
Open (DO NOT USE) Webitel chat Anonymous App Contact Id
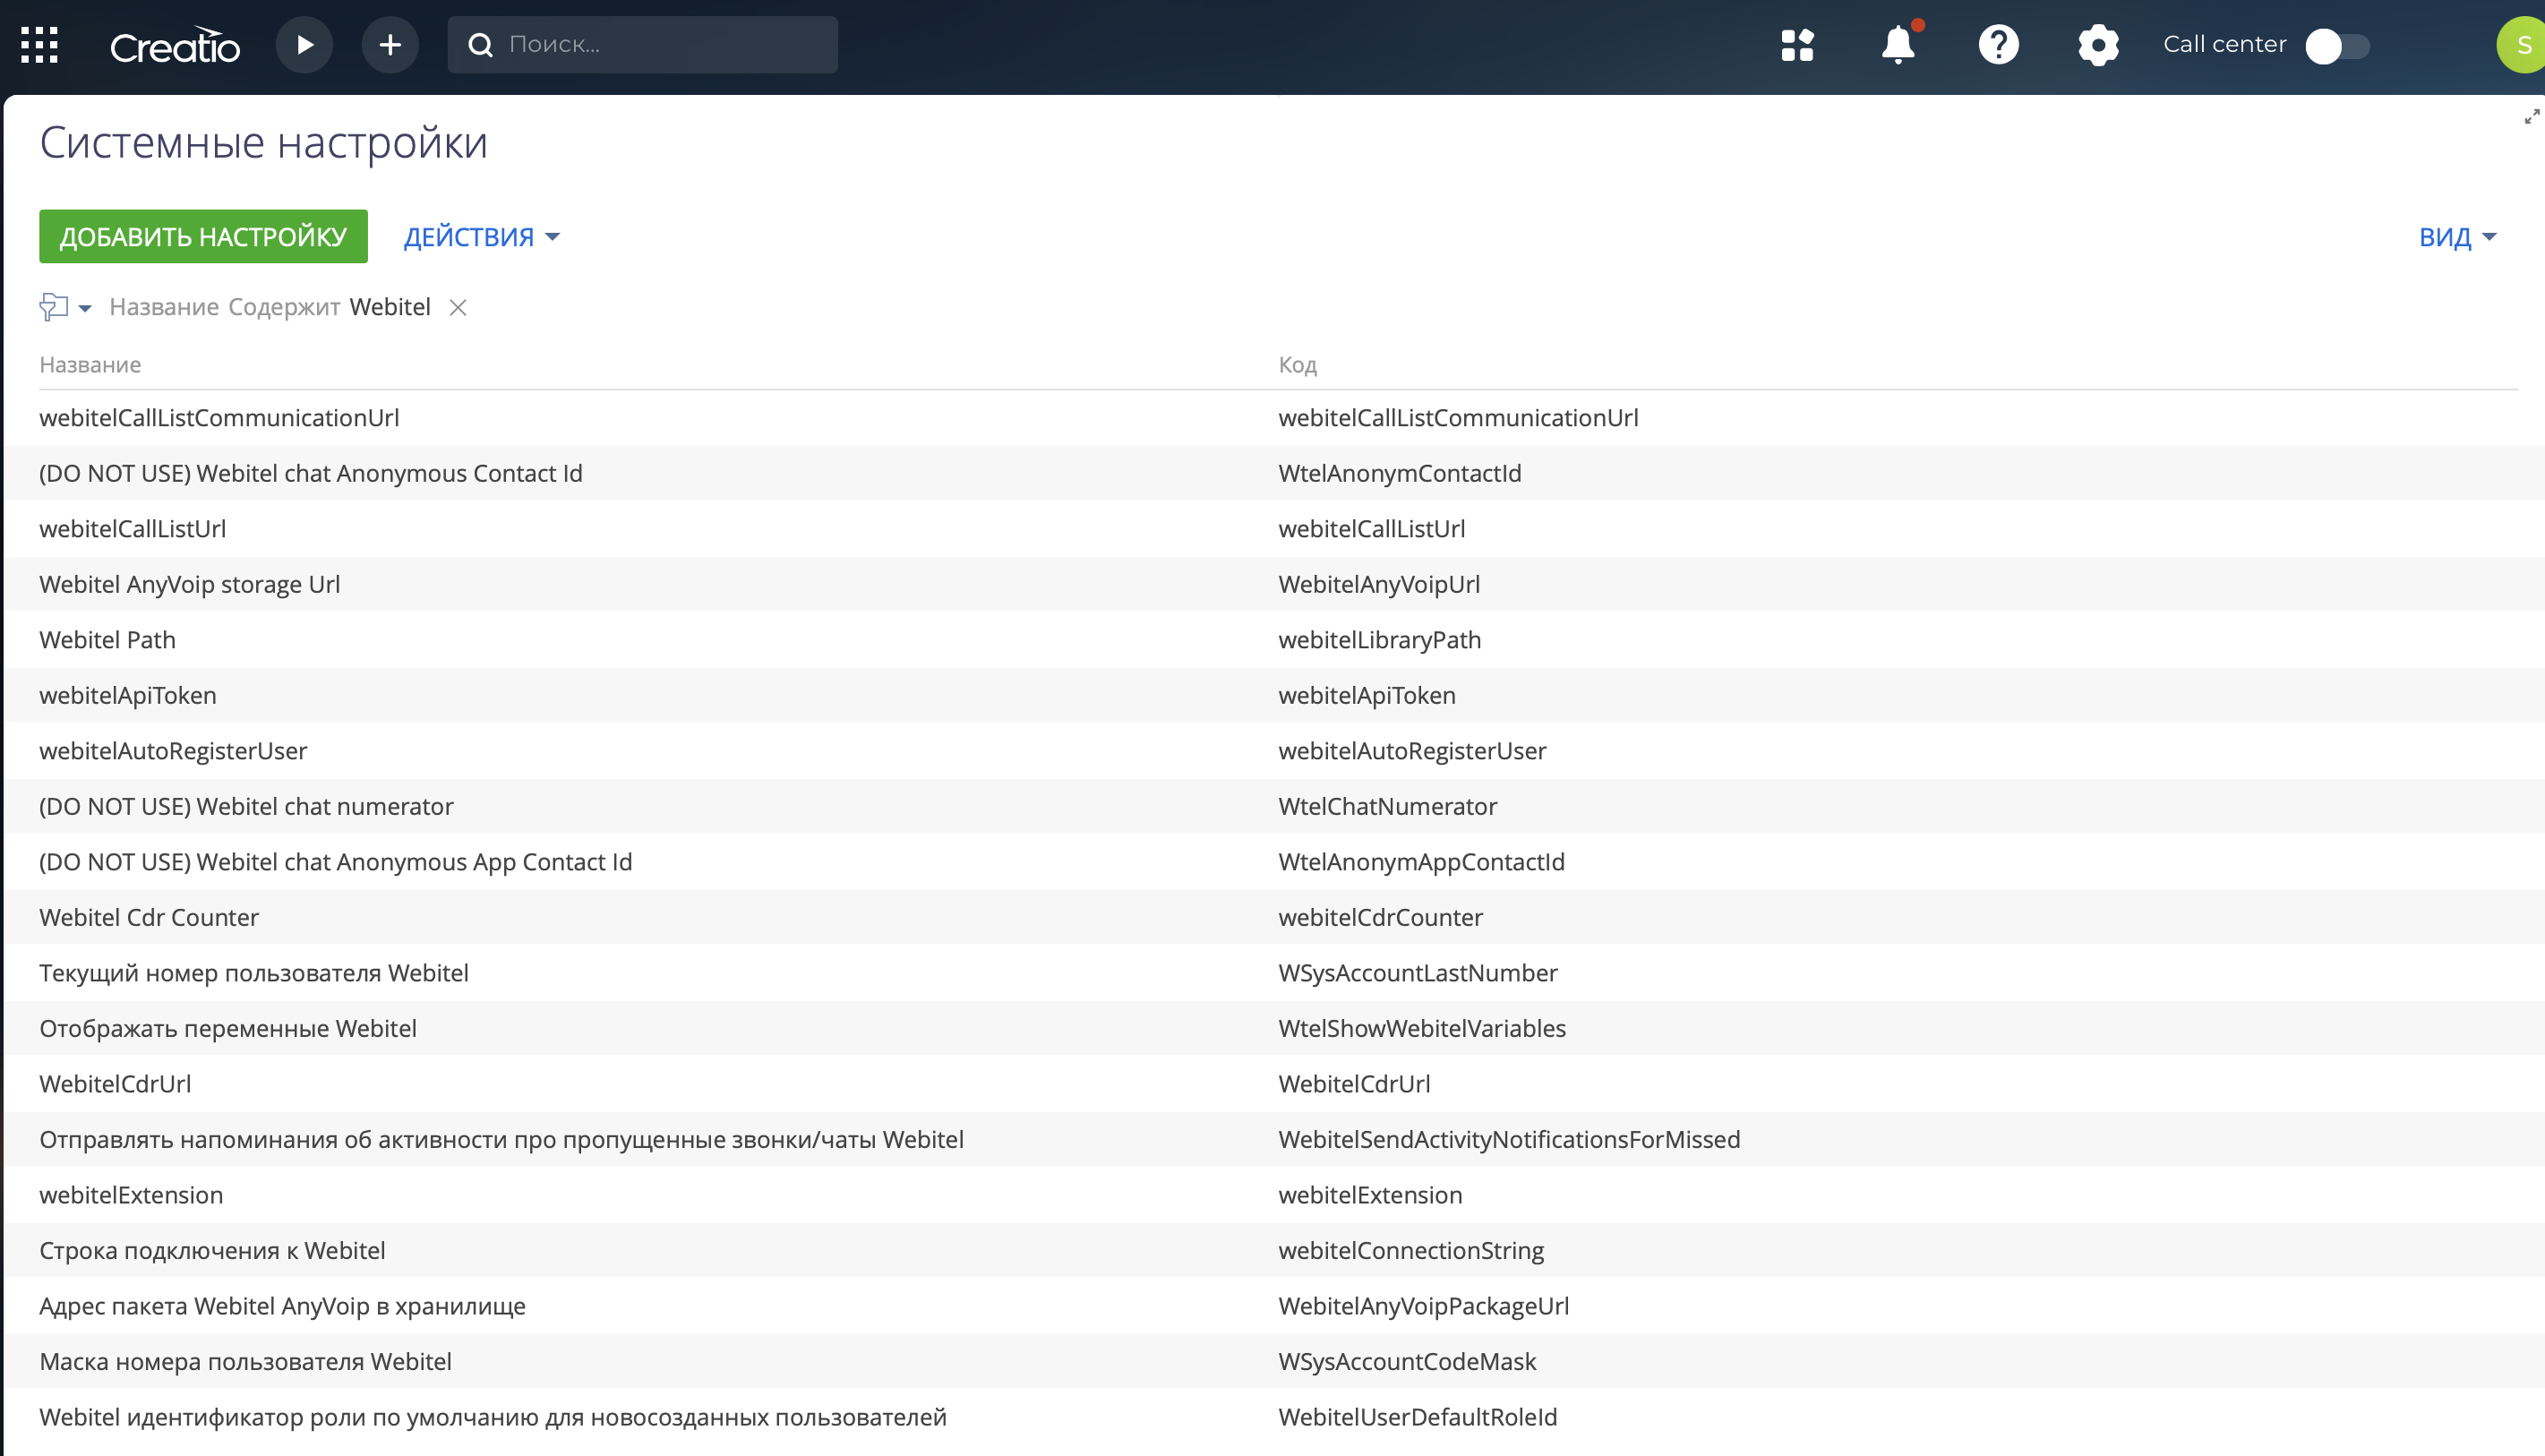335,862
